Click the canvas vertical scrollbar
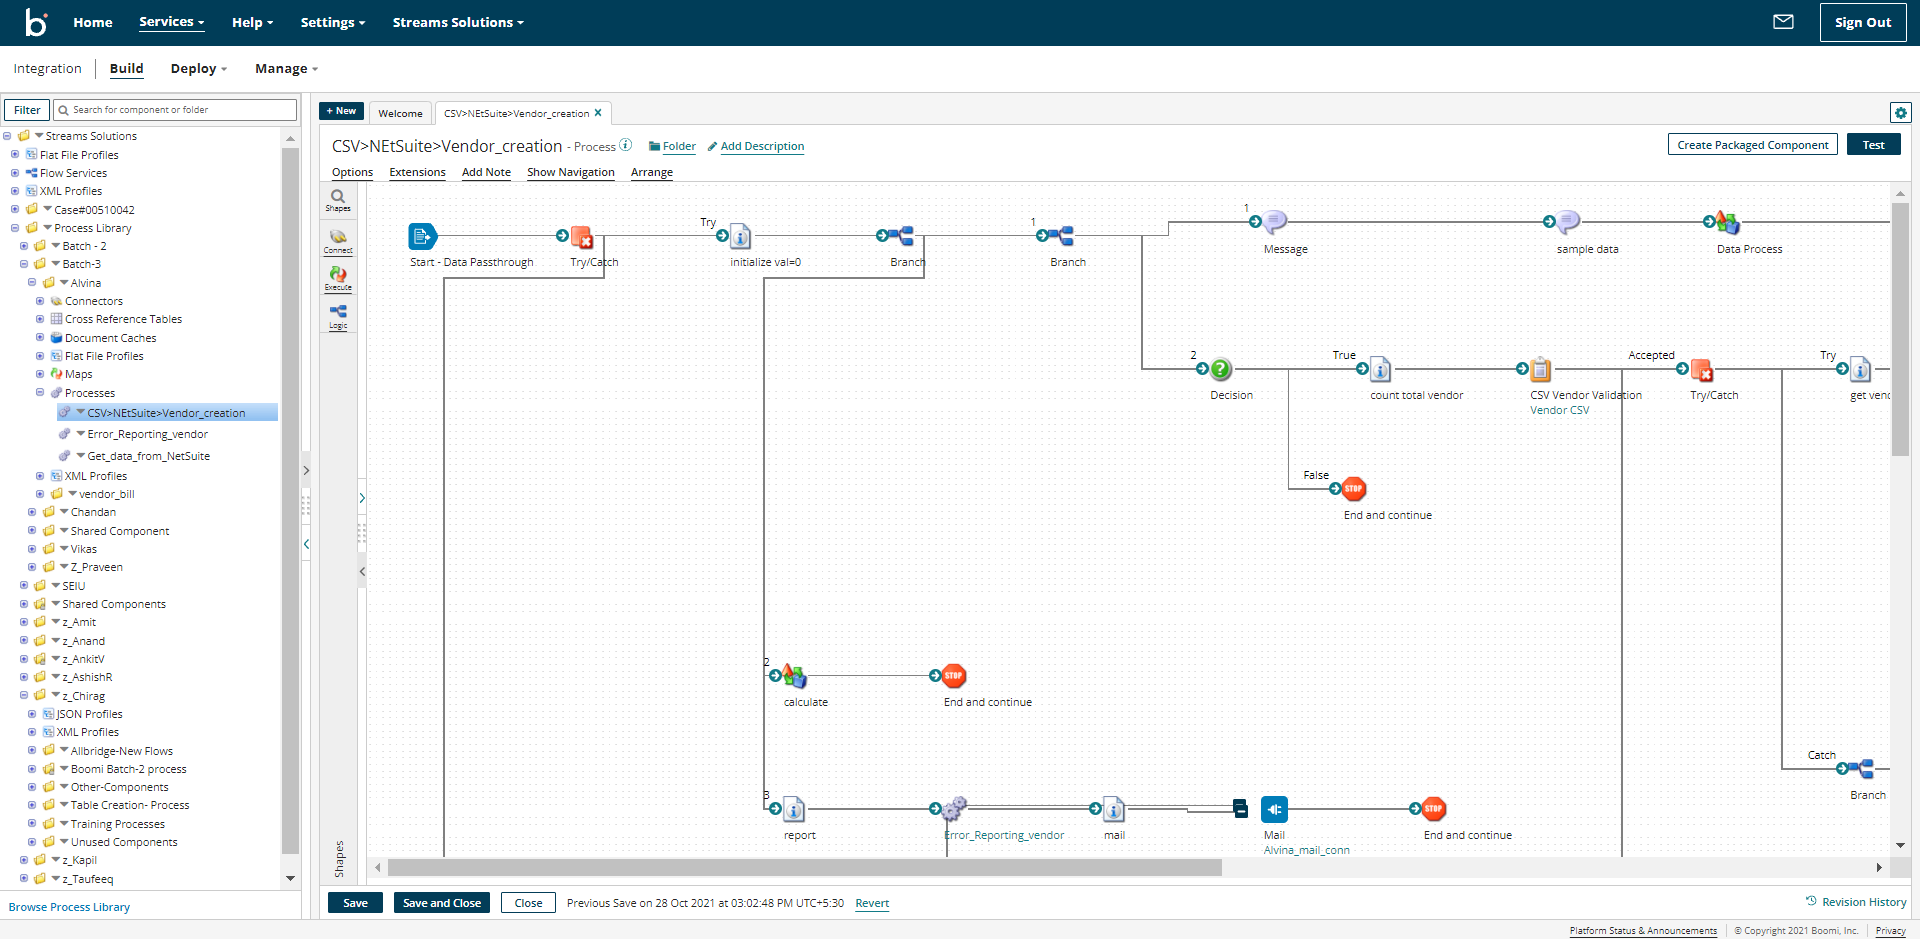1920x939 pixels. [x=1900, y=329]
